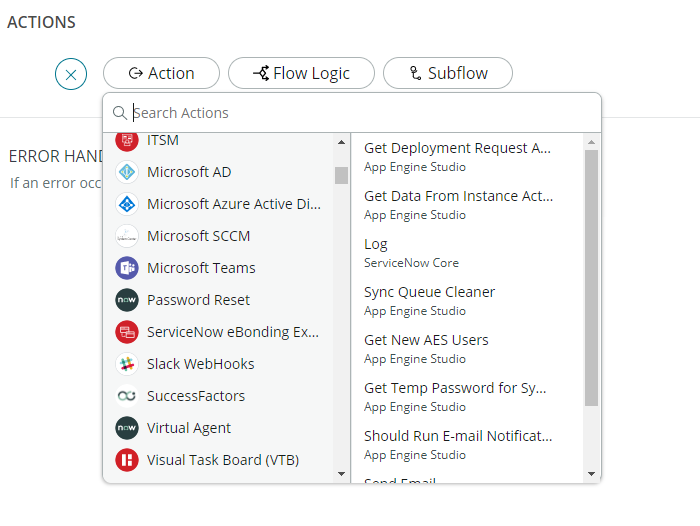The width and height of the screenshot is (700, 526).
Task: Click the Microsoft AD icon
Action: coord(127,172)
